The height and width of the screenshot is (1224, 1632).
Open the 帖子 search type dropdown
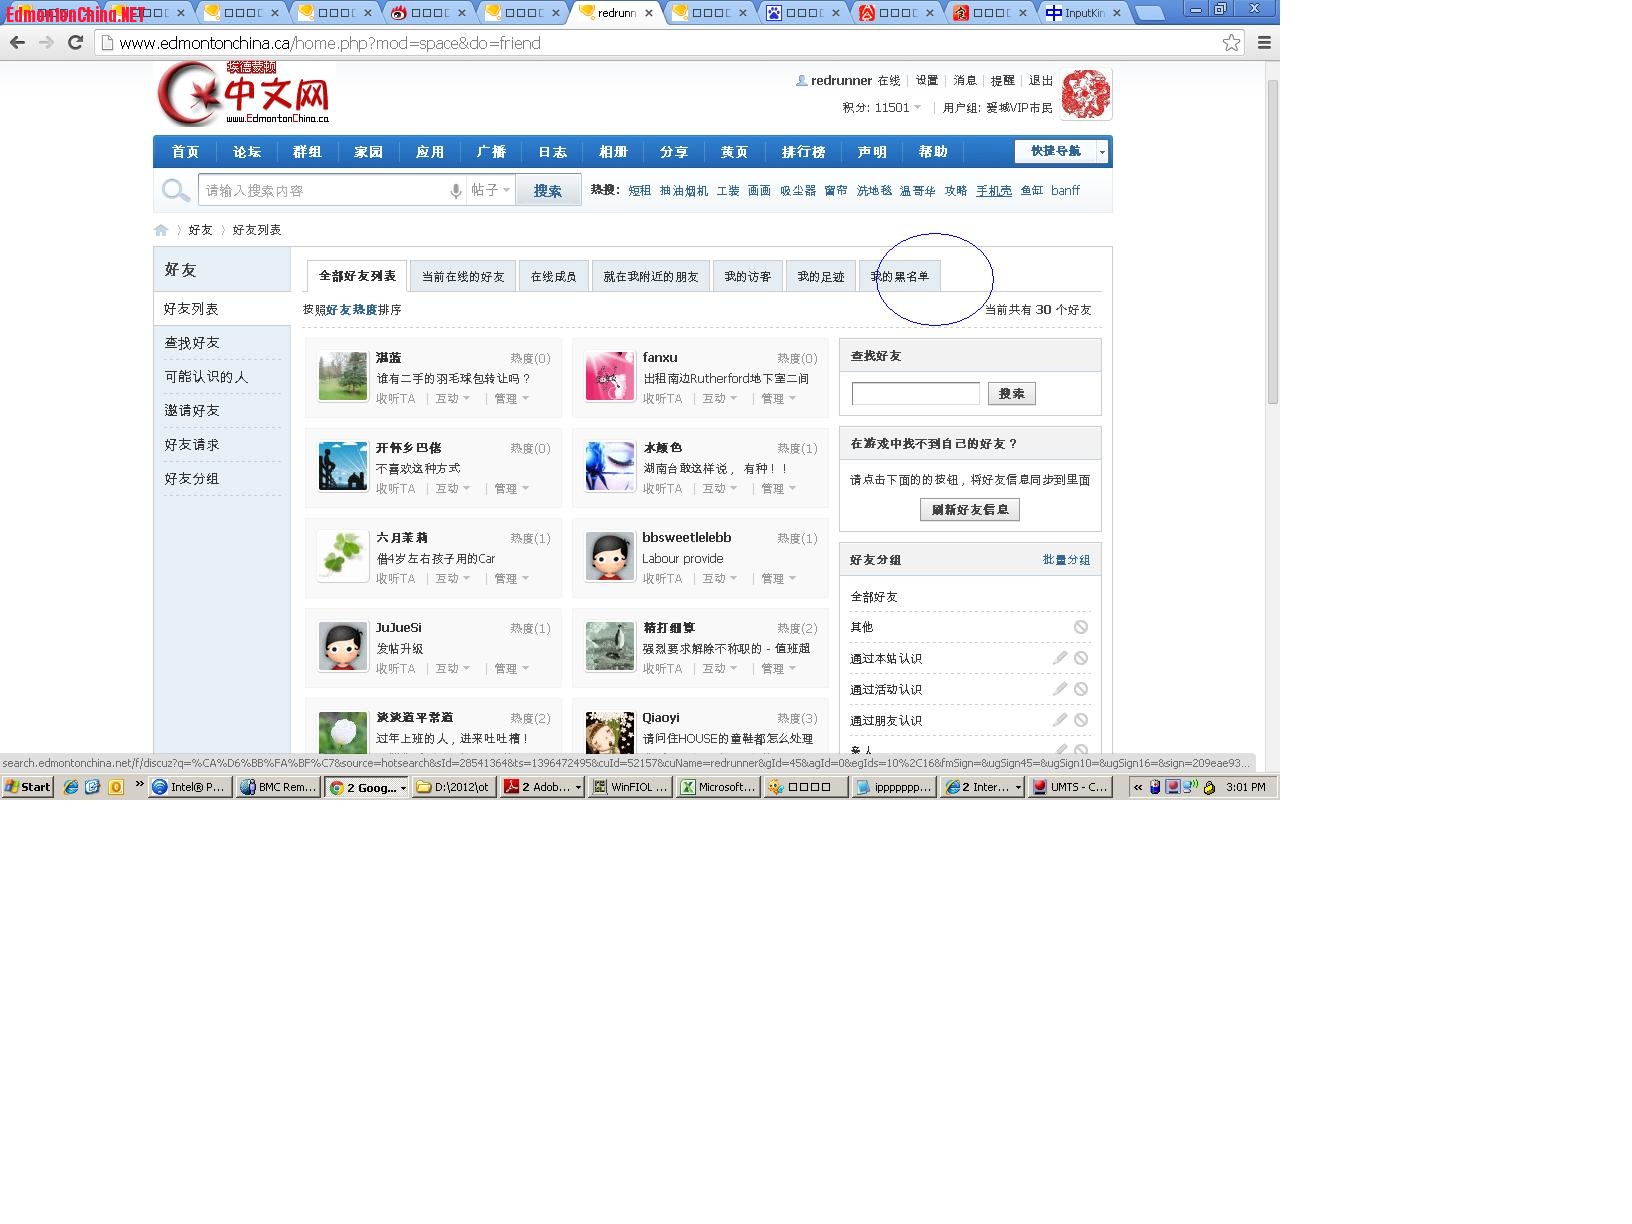pos(491,190)
